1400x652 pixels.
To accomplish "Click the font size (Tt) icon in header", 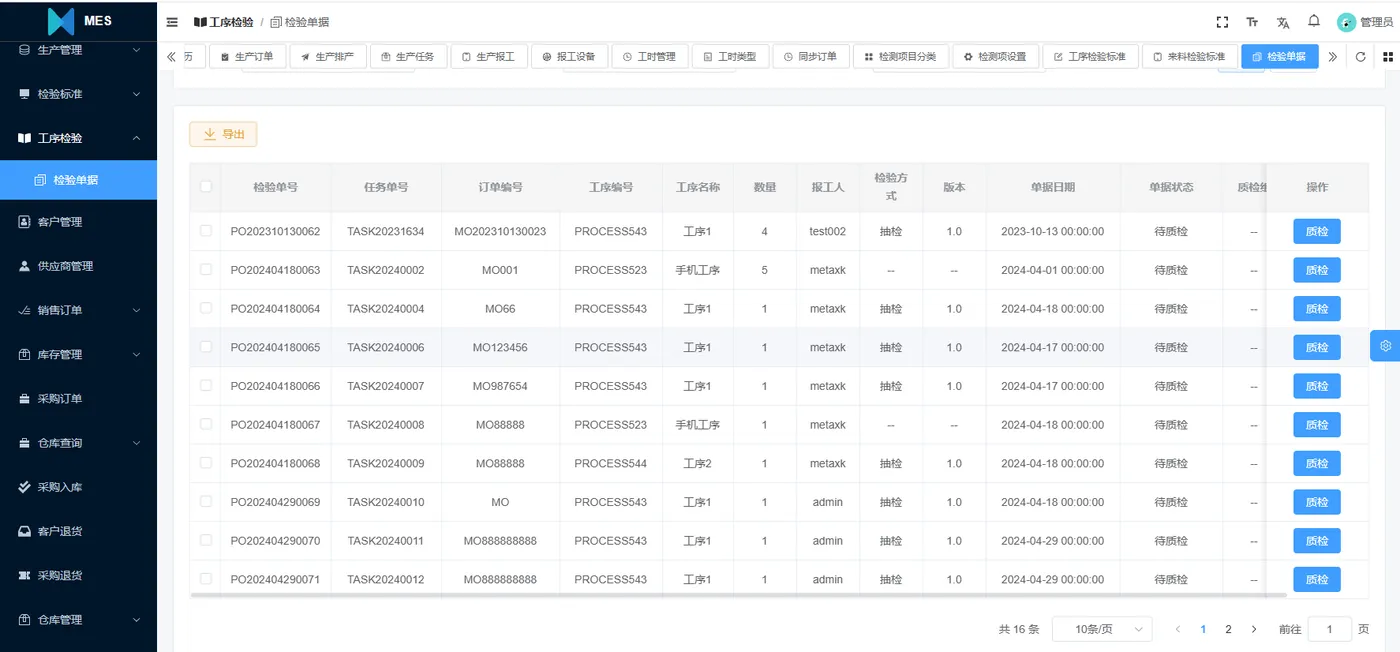I will pos(1252,20).
